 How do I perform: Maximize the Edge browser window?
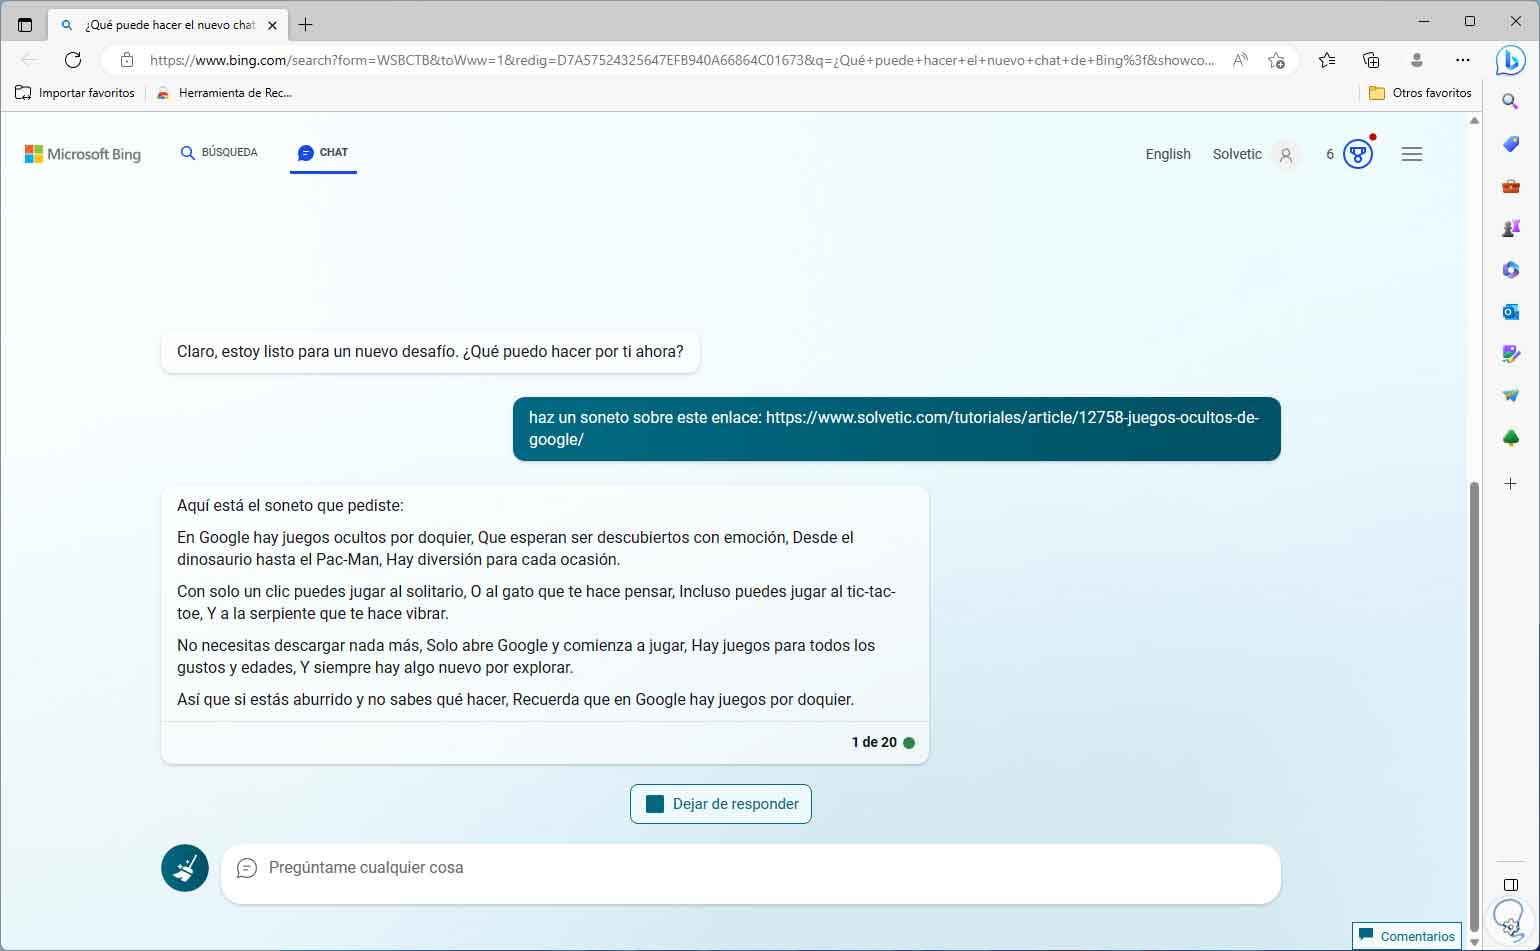click(1470, 22)
